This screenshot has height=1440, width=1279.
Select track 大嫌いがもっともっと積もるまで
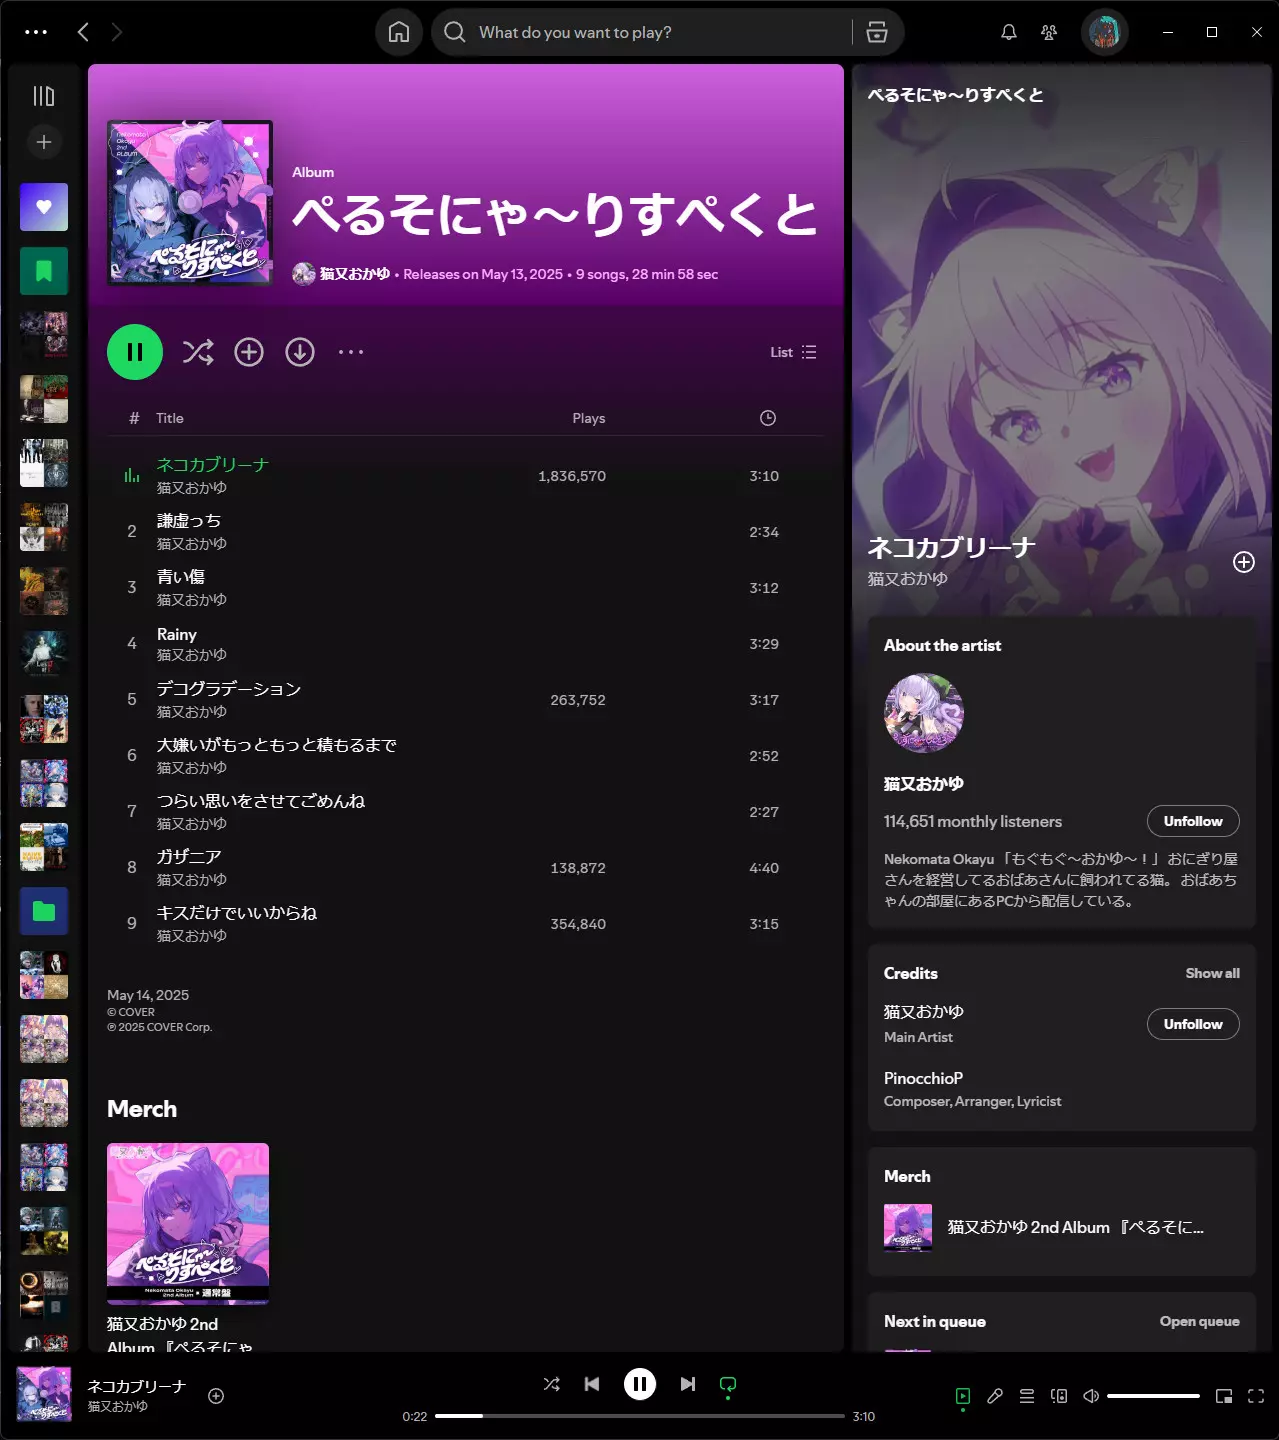tap(466, 756)
